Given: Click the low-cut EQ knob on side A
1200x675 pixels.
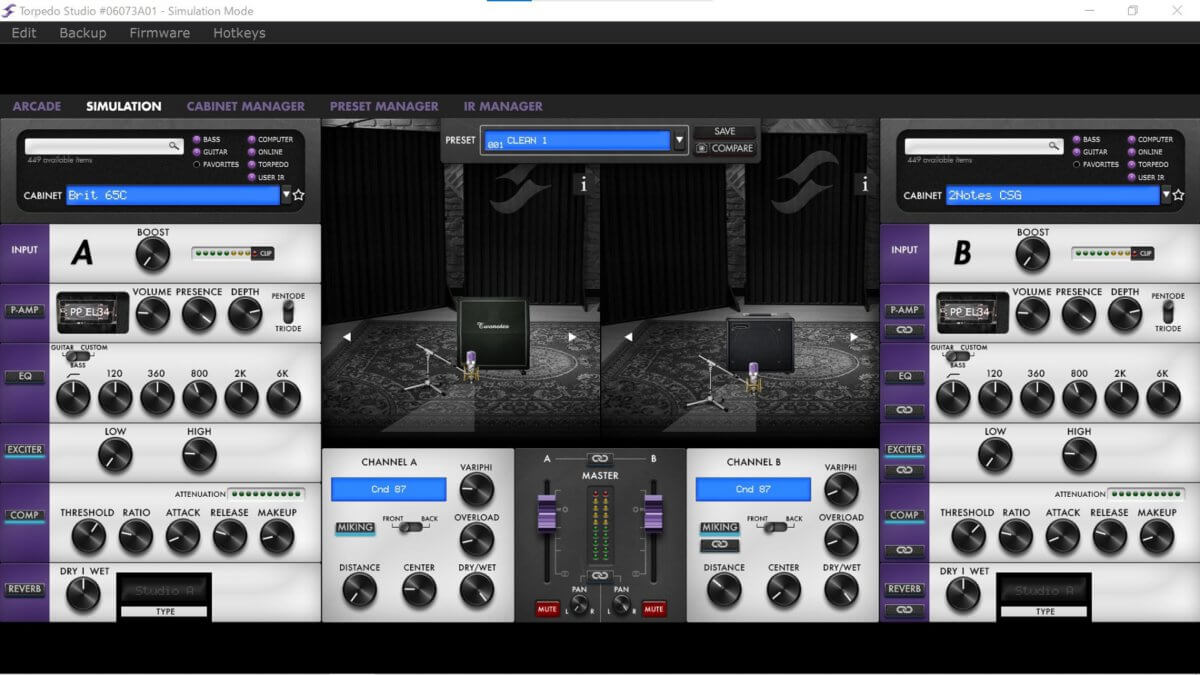Looking at the screenshot, I should pyautogui.click(x=73, y=398).
